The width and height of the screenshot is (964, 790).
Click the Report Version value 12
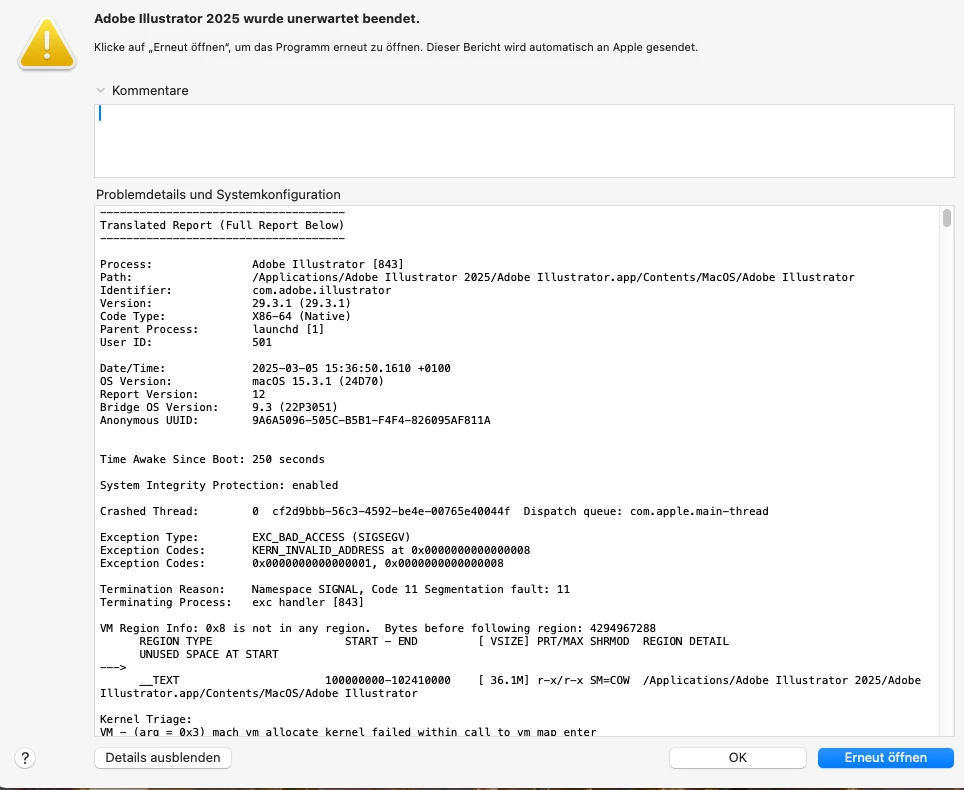(259, 394)
